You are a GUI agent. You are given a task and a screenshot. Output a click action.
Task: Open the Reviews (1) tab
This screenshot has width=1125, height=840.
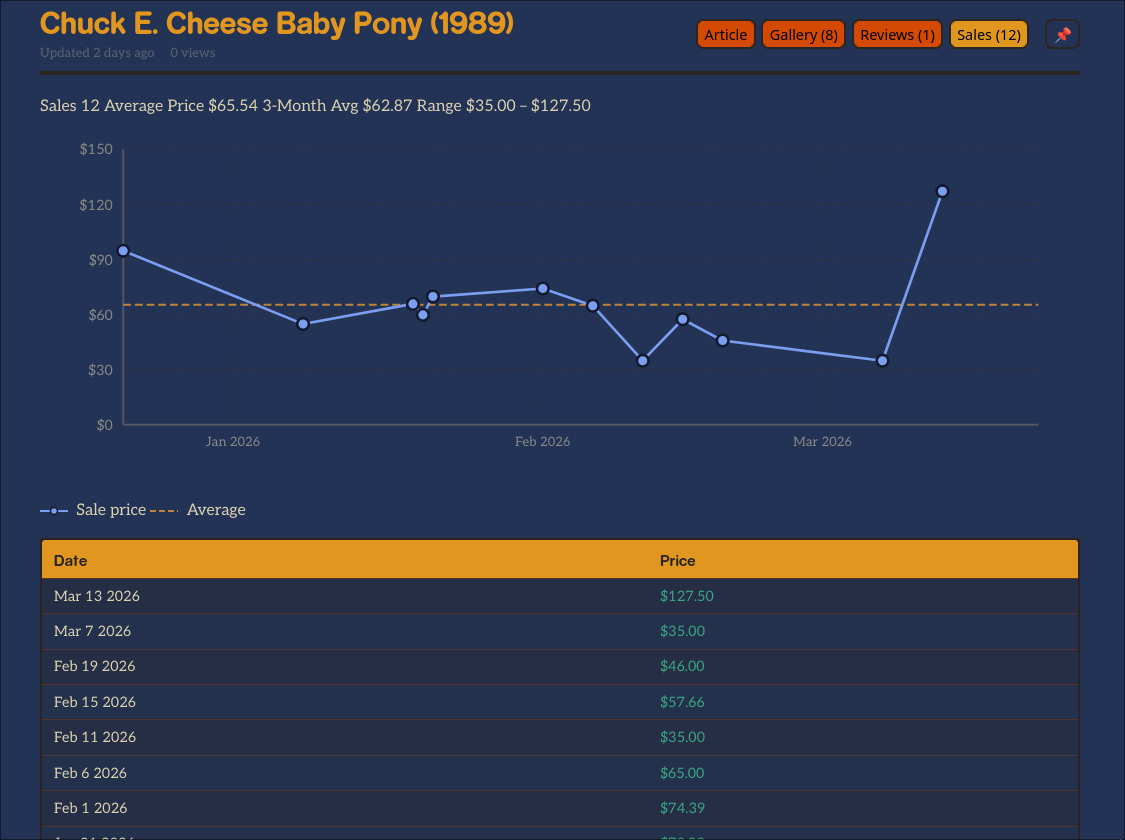[x=897, y=35]
